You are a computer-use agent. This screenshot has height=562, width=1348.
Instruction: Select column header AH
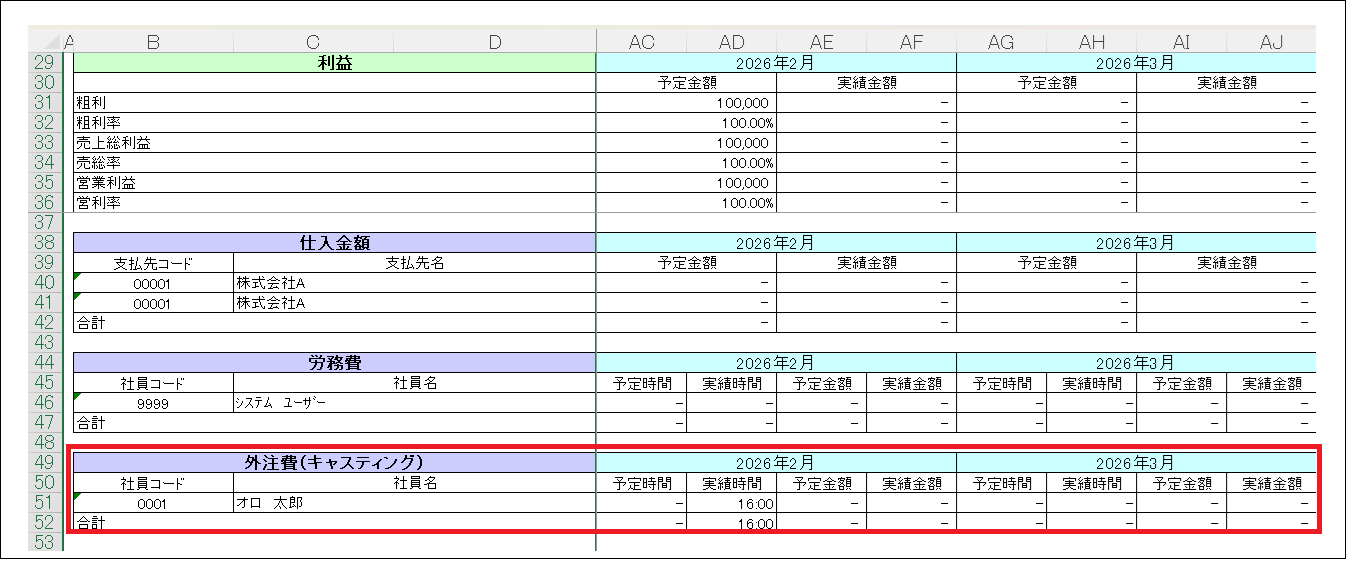(1091, 41)
